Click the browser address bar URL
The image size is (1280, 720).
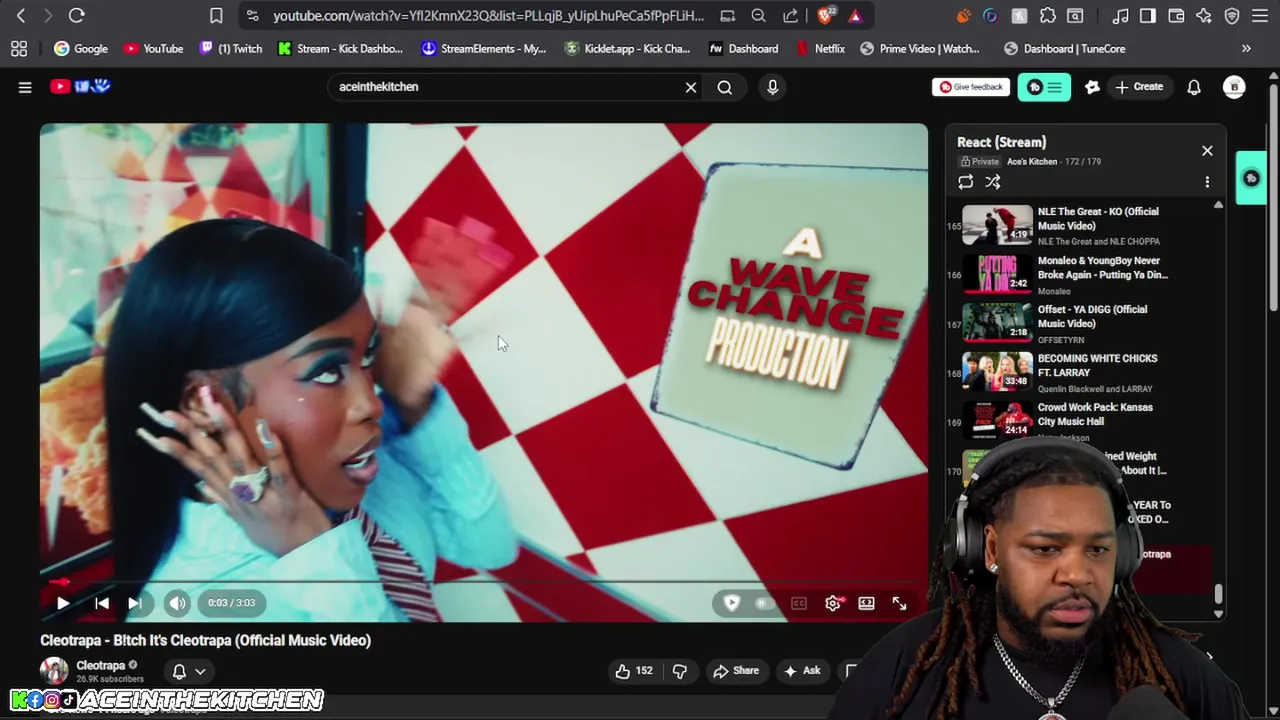489,16
